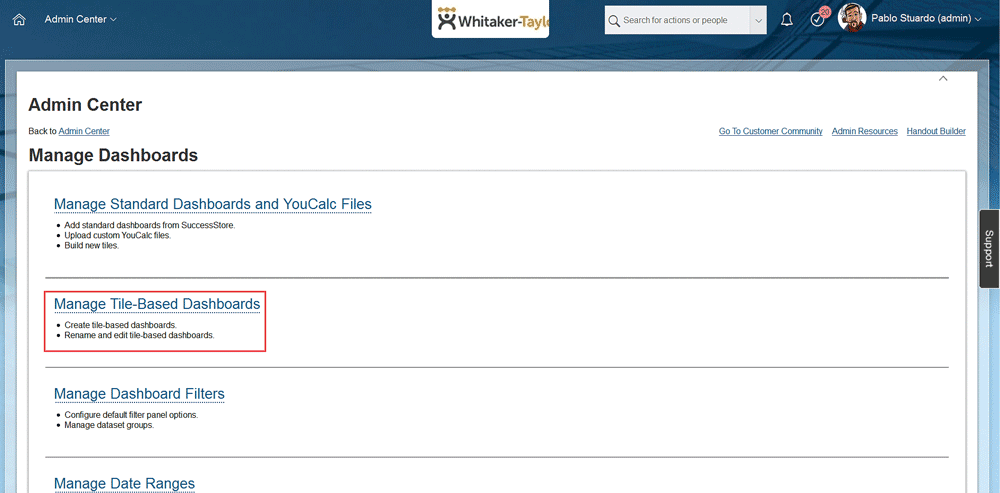The image size is (1000, 493).
Task: Focus the Search for actions or people field
Action: [x=677, y=20]
